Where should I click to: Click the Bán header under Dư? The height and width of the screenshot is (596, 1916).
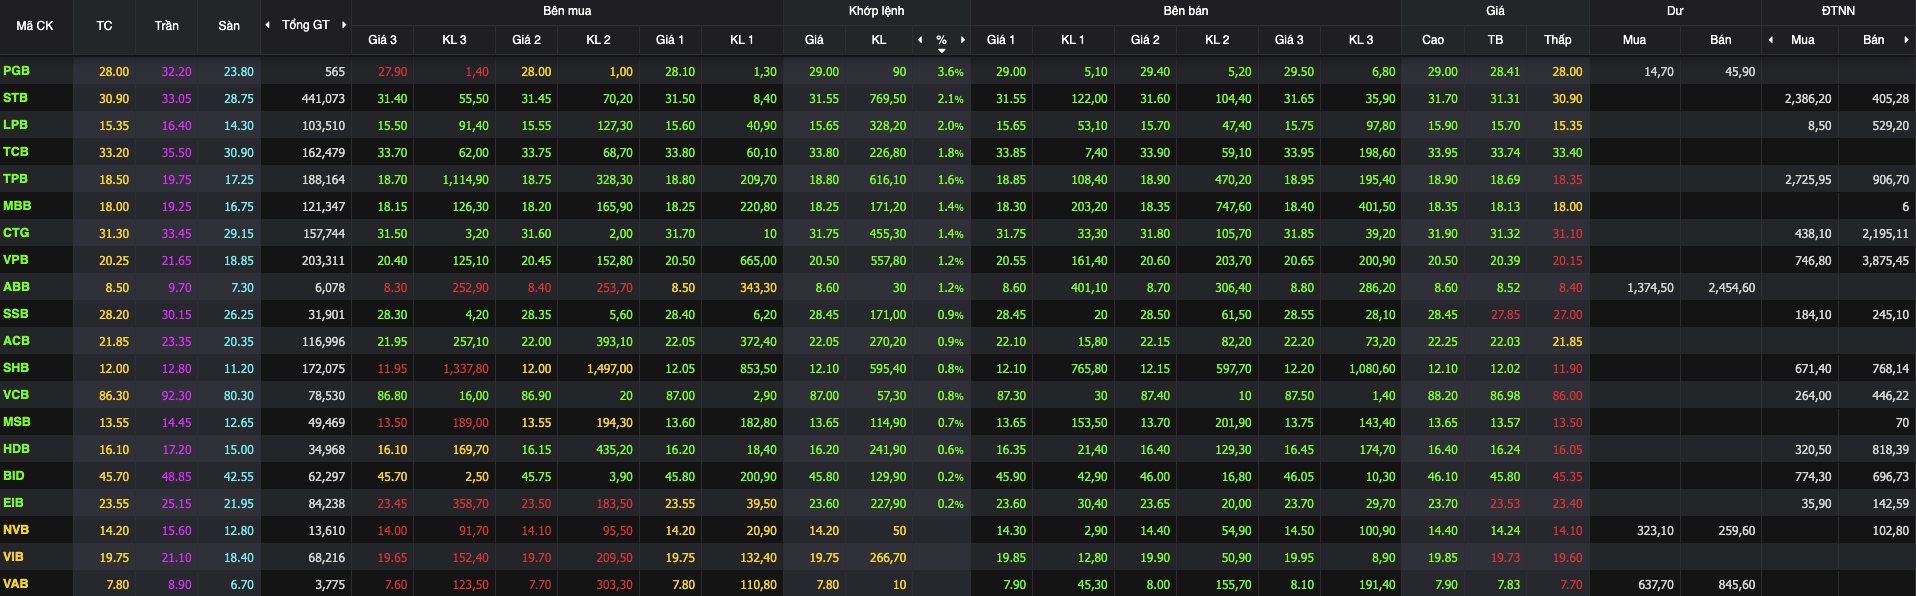pyautogui.click(x=1720, y=40)
